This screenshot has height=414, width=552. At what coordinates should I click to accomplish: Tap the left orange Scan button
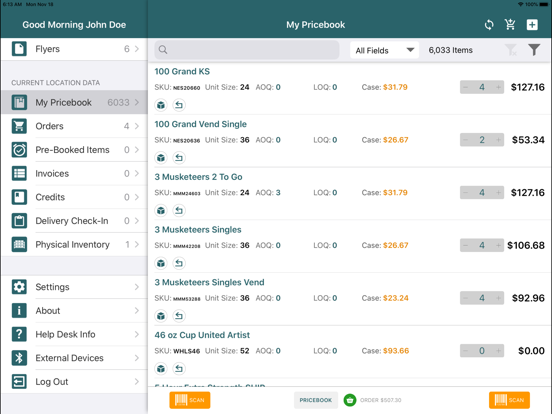[190, 400]
